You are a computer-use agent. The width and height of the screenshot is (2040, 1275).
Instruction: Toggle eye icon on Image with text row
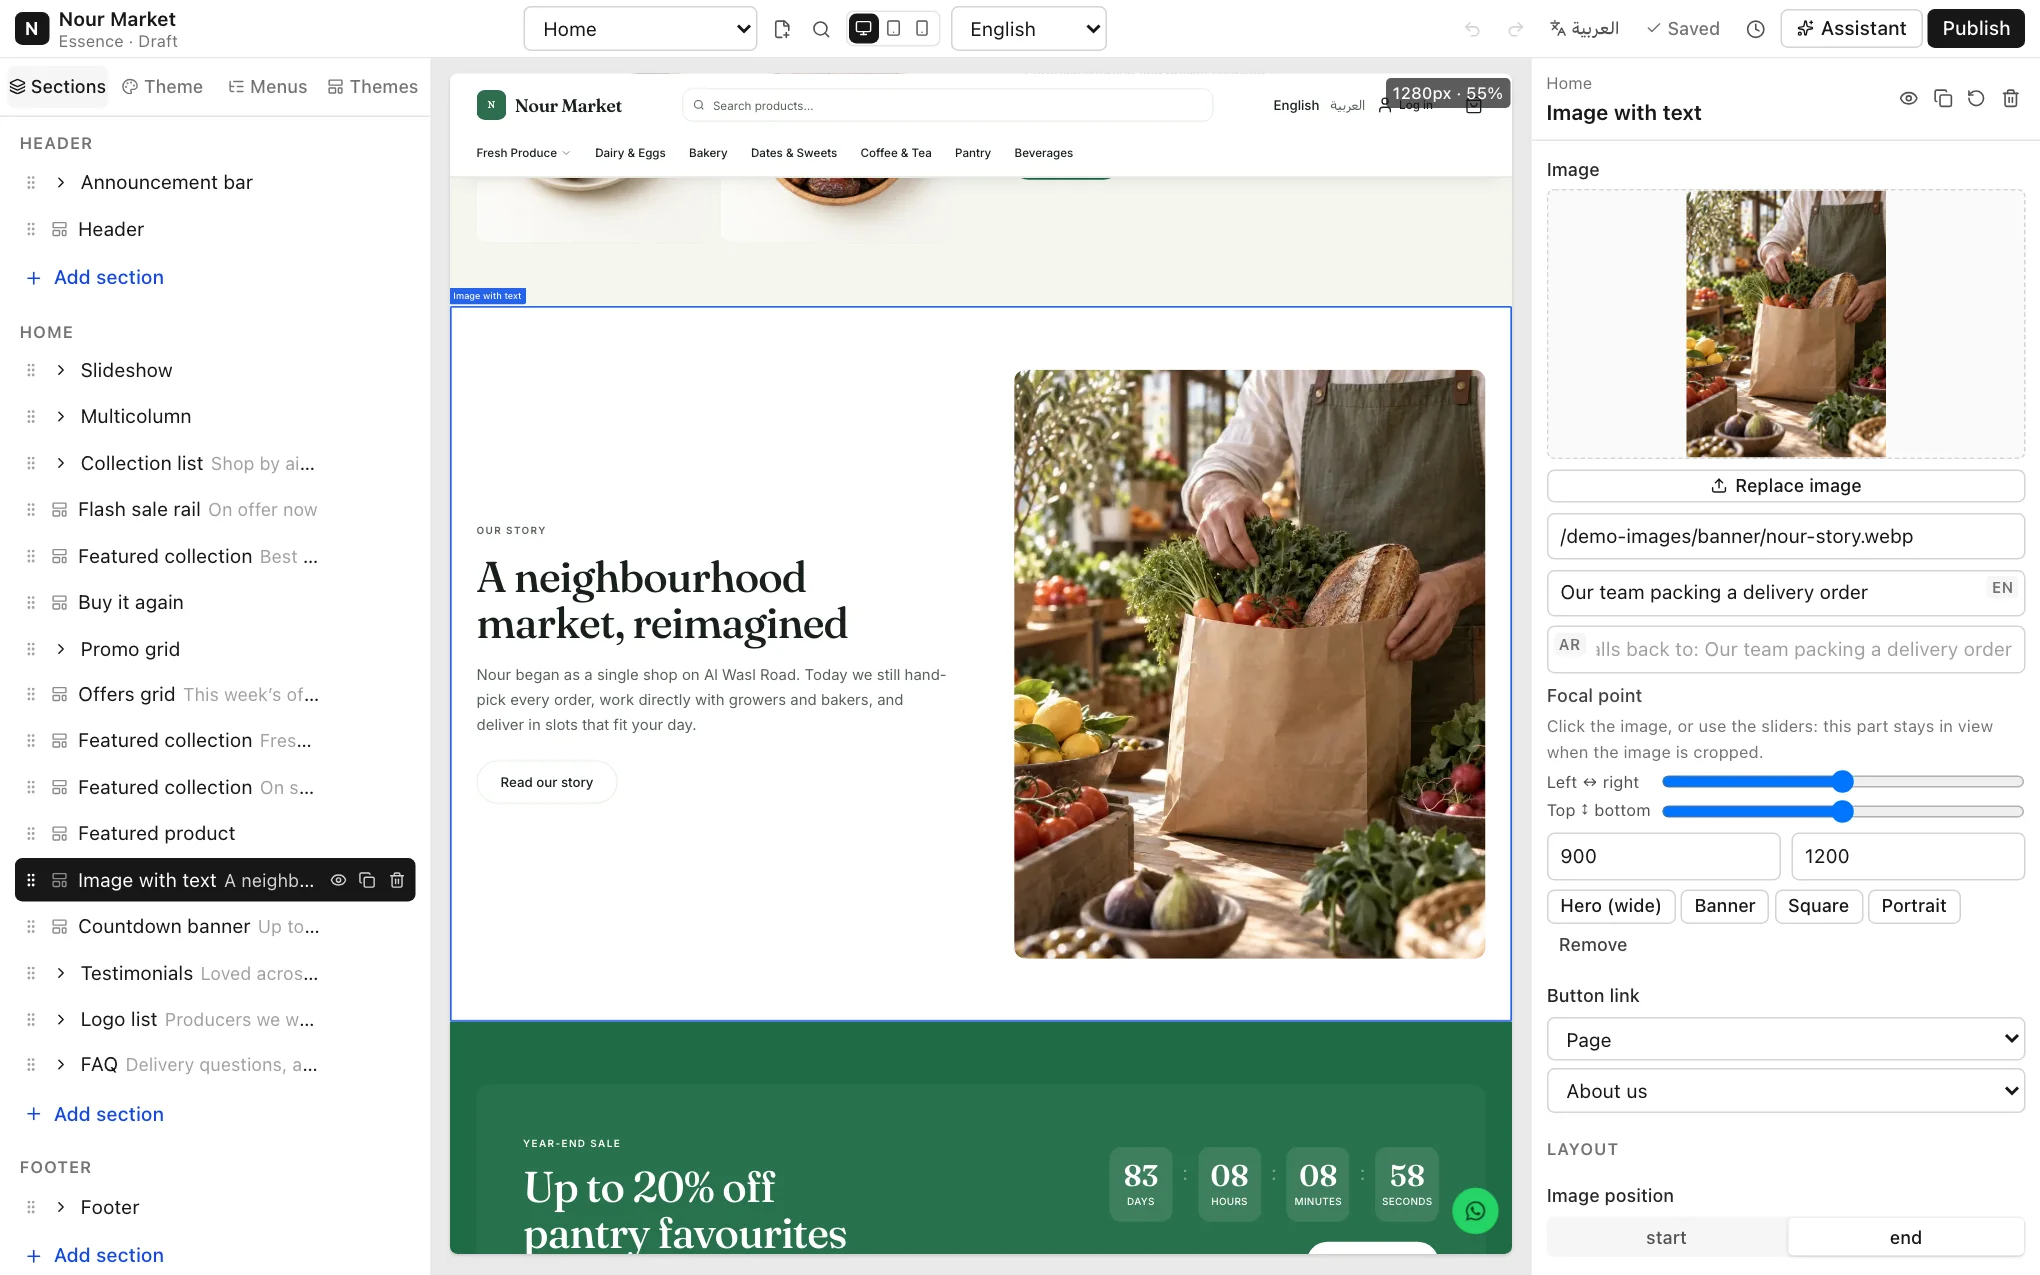click(x=338, y=880)
